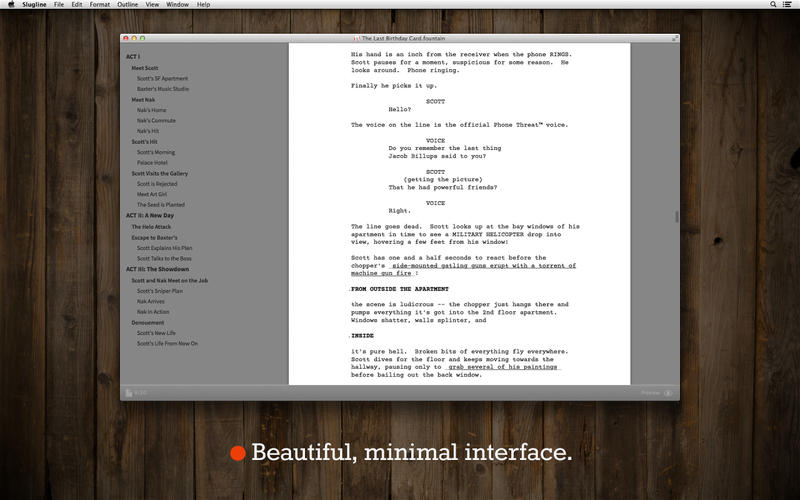Go to Scott's Sniper Plan entry

[x=160, y=291]
